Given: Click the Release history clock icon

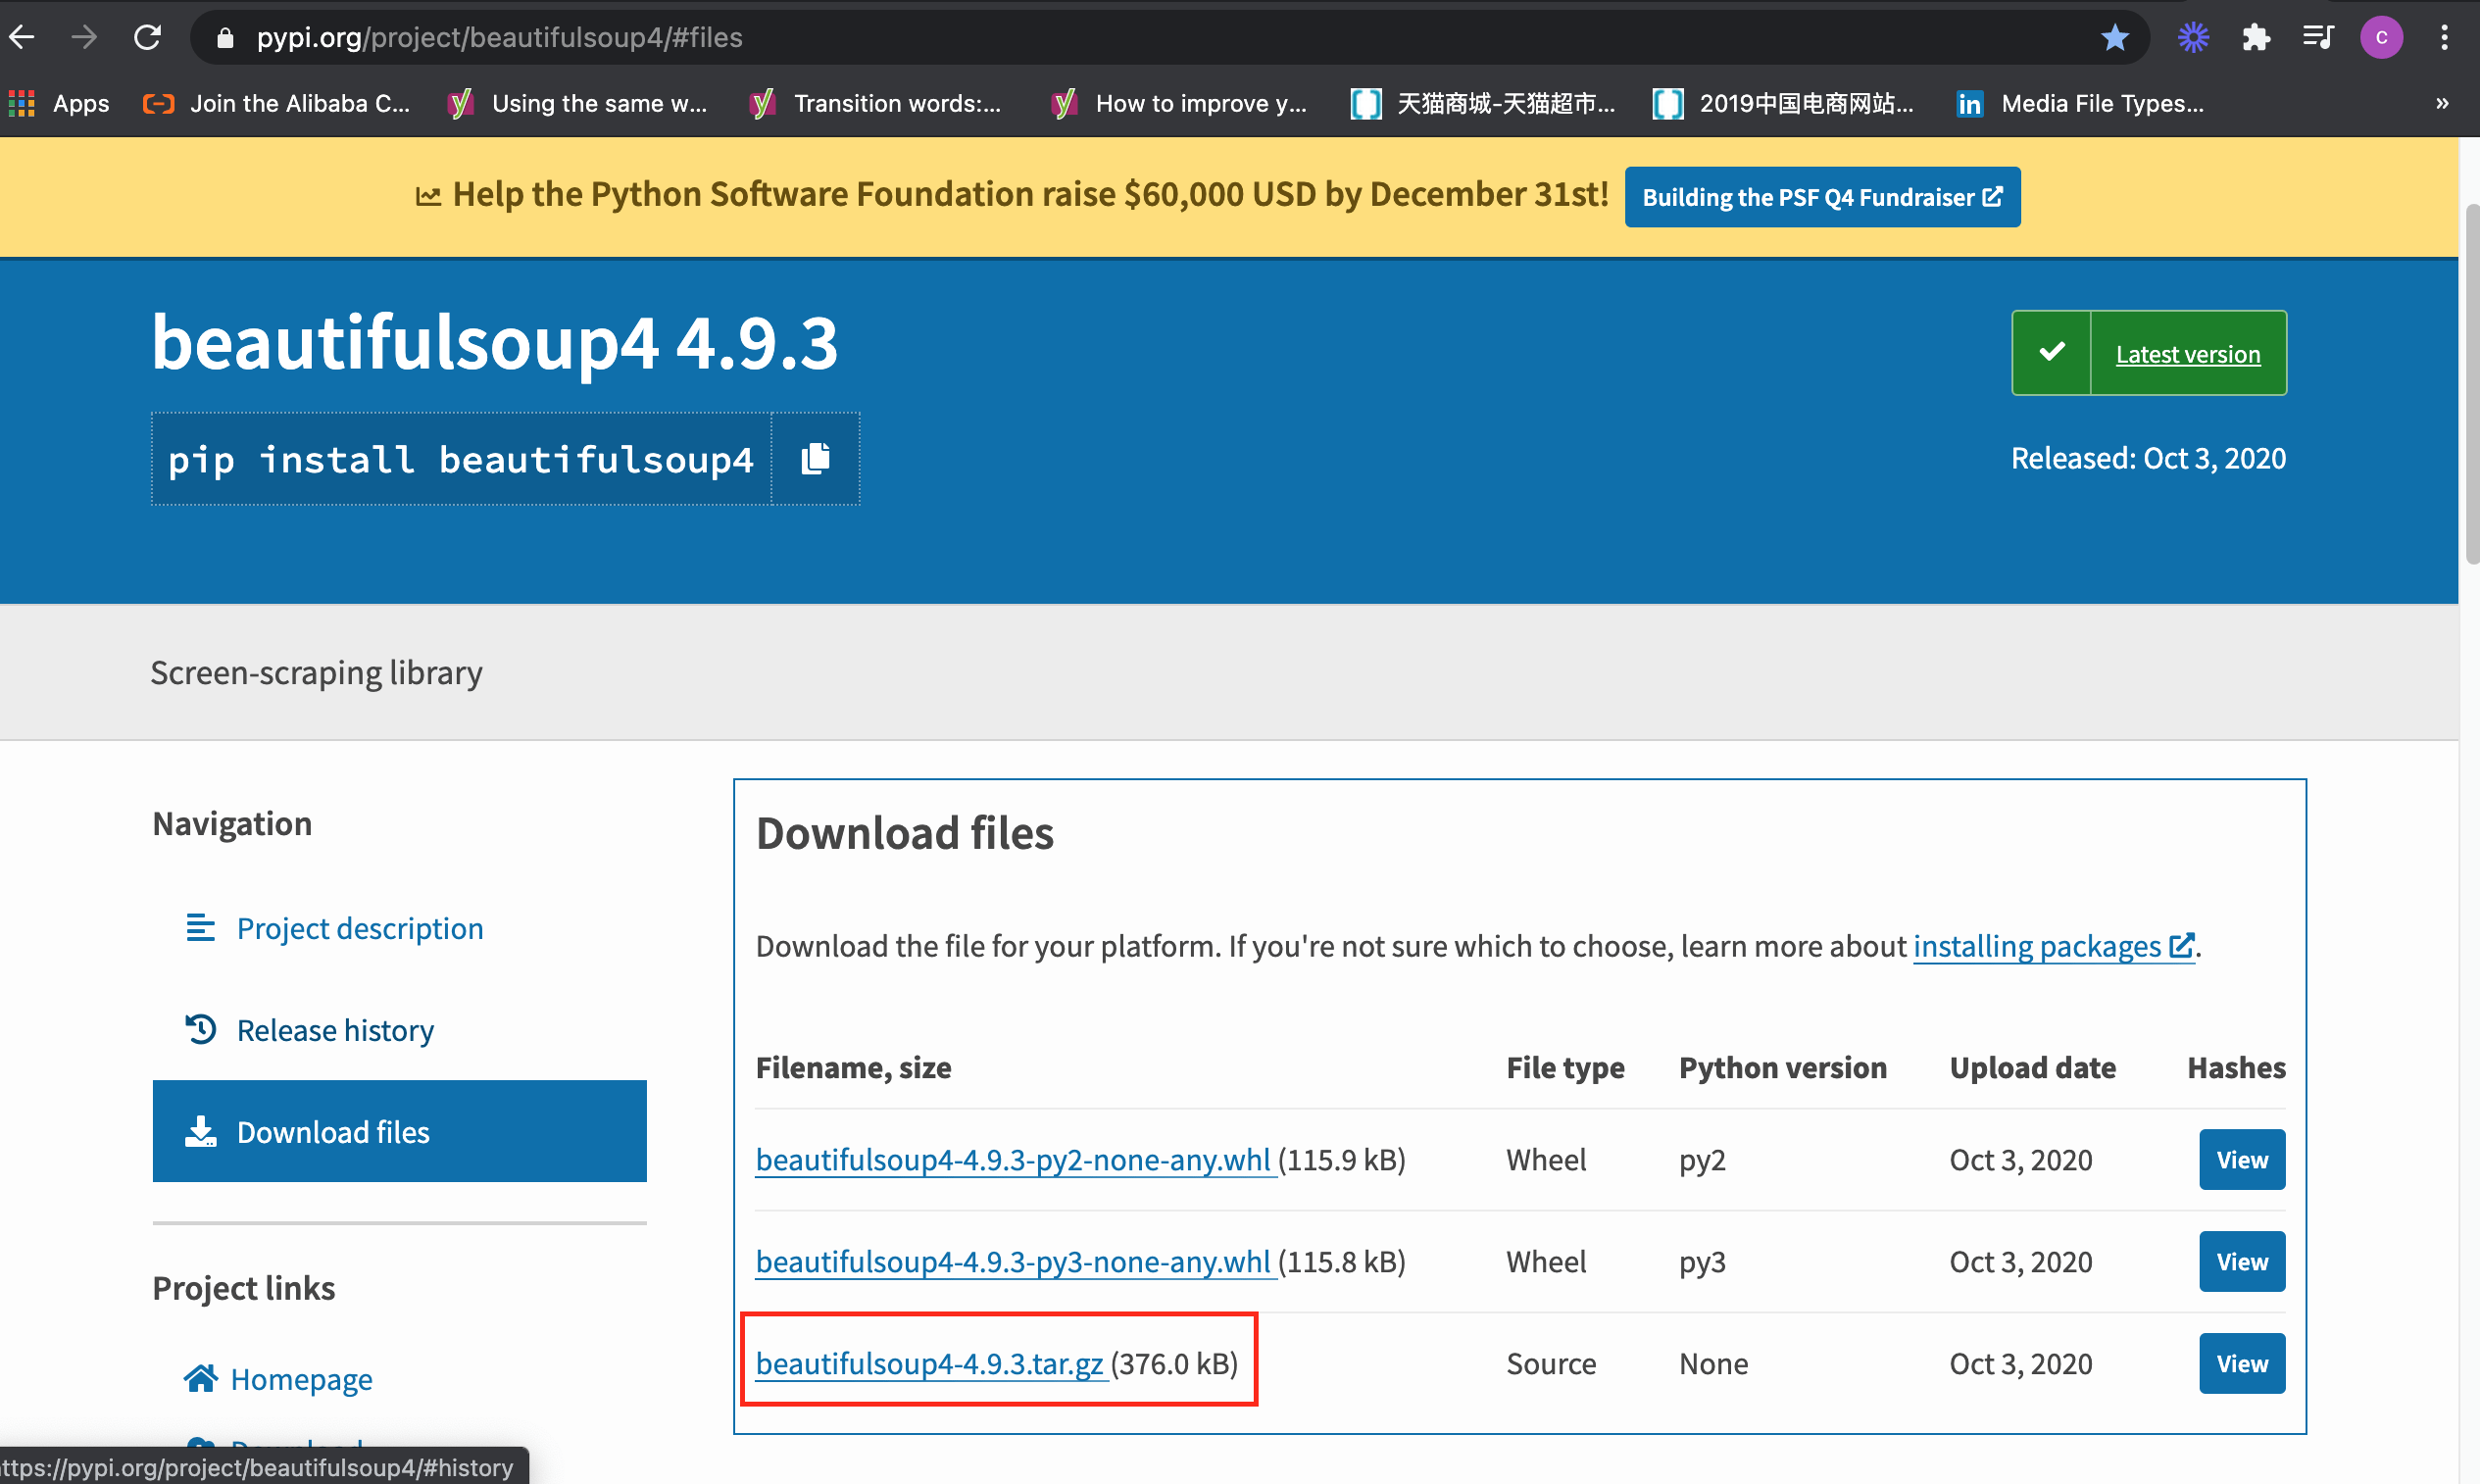Looking at the screenshot, I should coord(200,1028).
